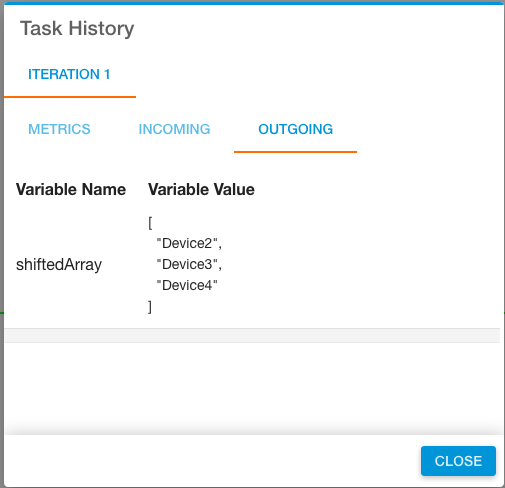505x488 pixels.
Task: Select the ITERATION 1 tab
Action: click(x=69, y=74)
